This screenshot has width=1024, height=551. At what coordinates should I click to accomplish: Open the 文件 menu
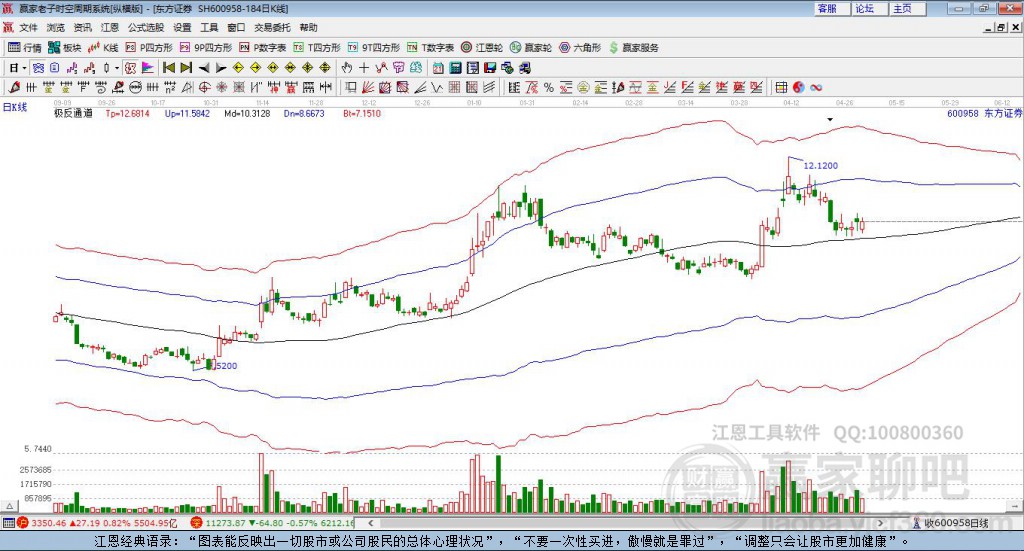[x=28, y=27]
